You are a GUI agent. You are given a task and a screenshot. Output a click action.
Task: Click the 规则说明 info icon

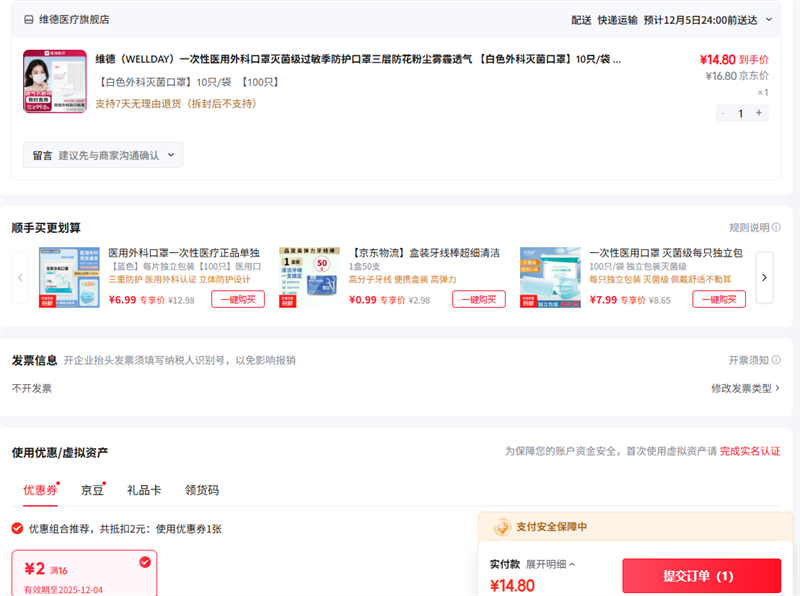click(776, 228)
